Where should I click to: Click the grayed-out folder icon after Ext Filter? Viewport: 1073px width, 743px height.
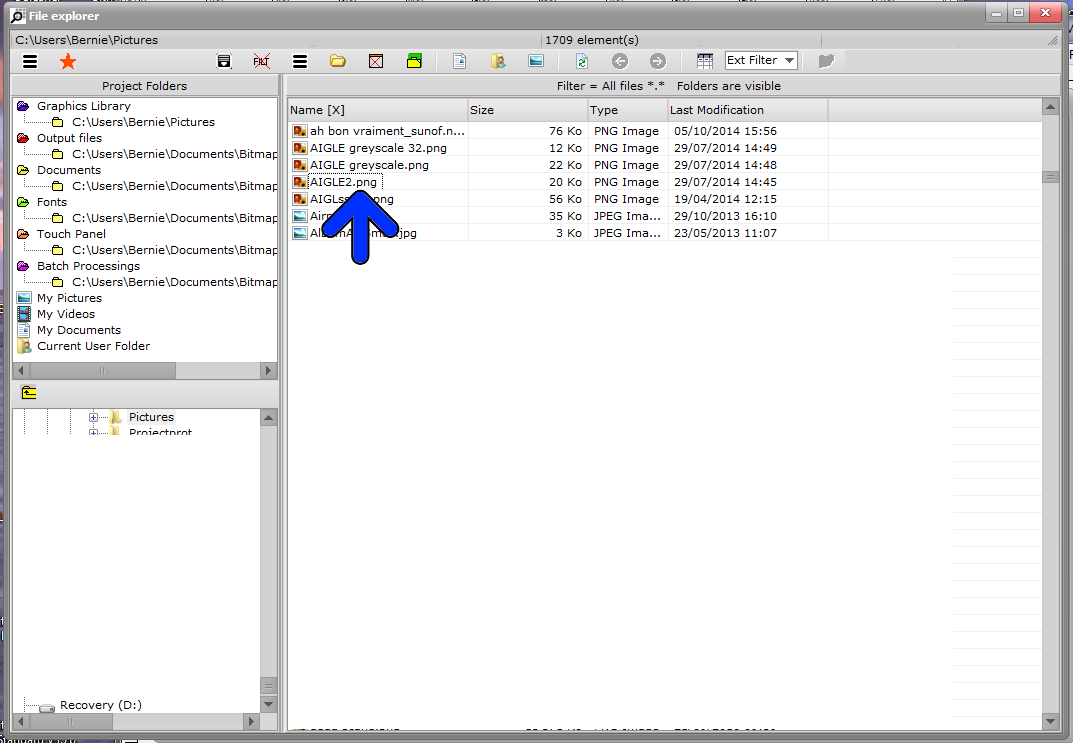[x=826, y=61]
